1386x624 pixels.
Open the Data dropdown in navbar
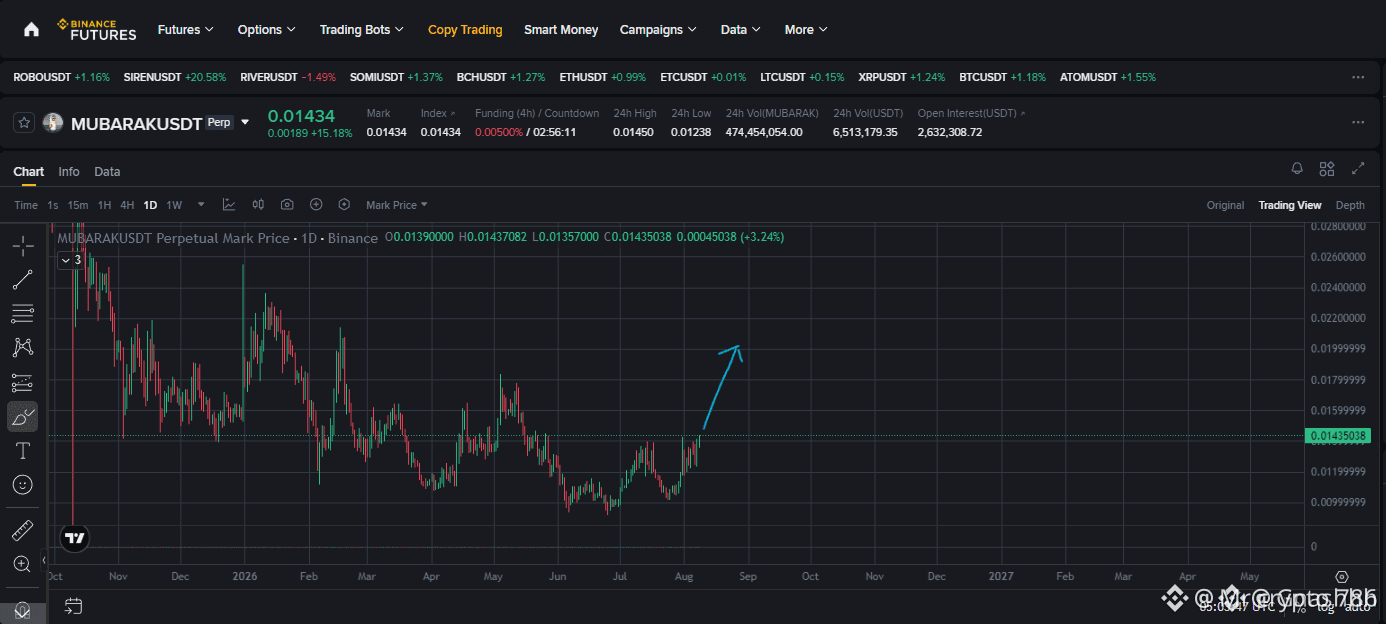(741, 30)
